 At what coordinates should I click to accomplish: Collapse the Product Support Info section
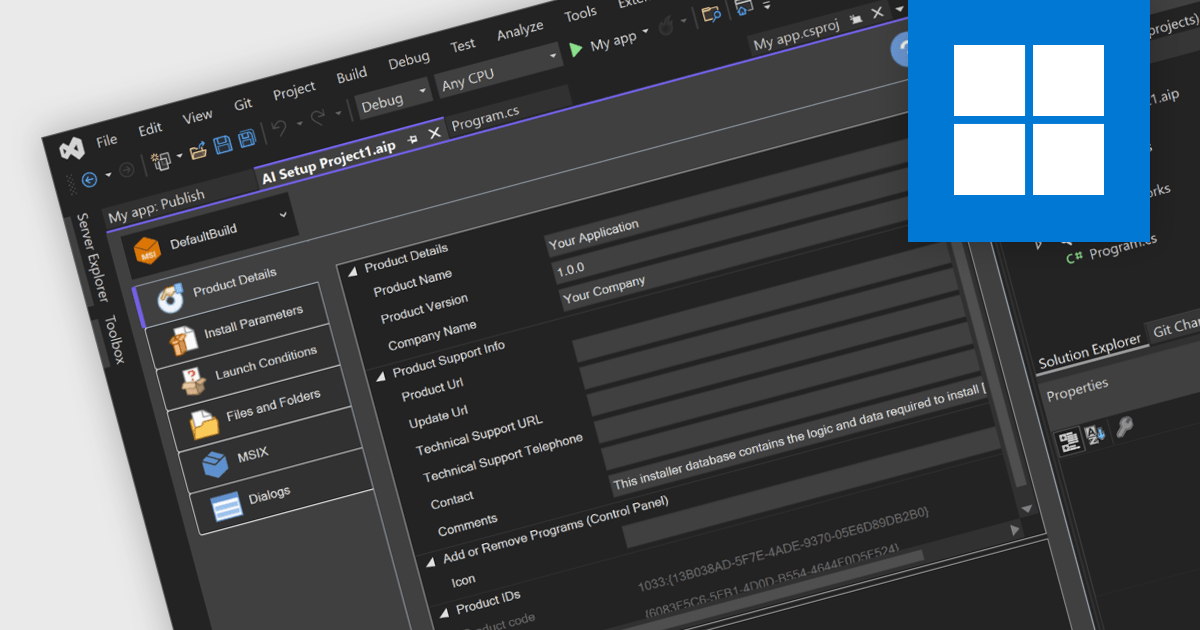pyautogui.click(x=381, y=375)
